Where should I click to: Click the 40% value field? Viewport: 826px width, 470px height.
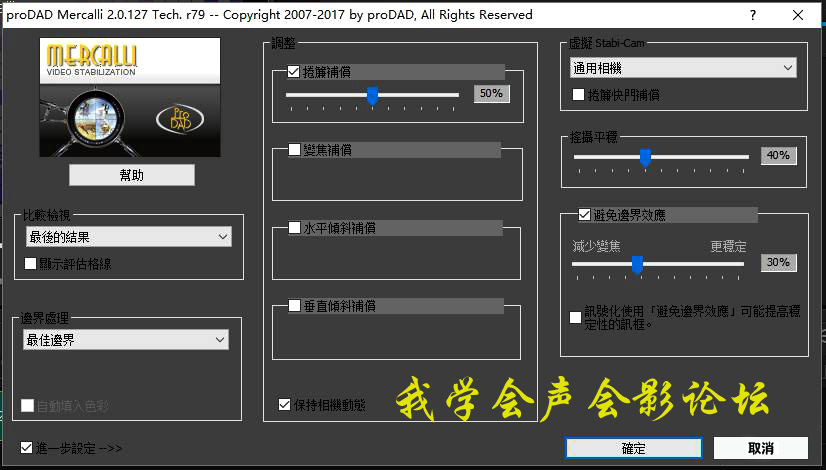(779, 155)
